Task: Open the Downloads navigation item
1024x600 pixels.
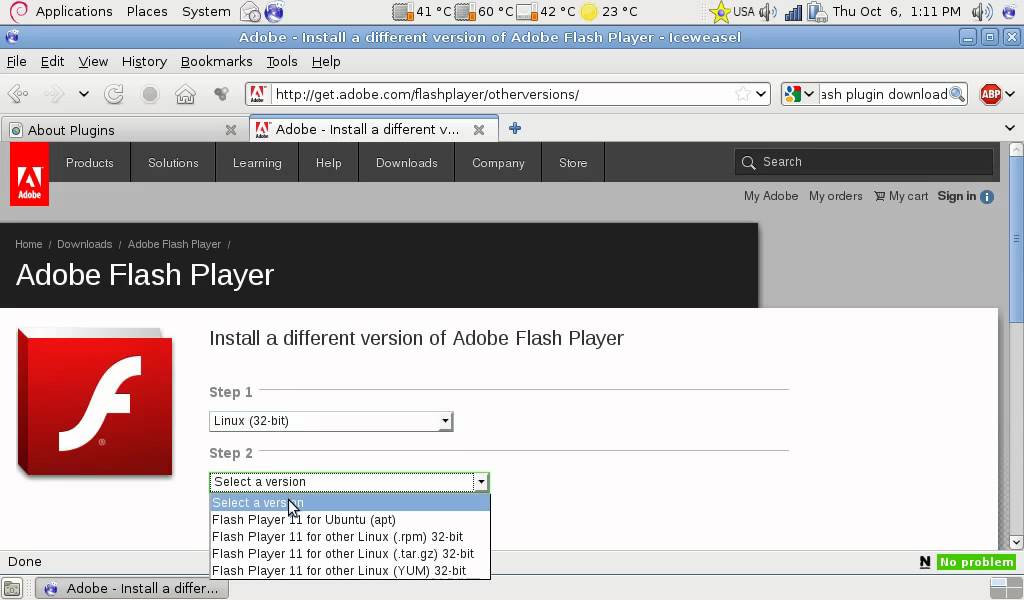Action: click(406, 163)
